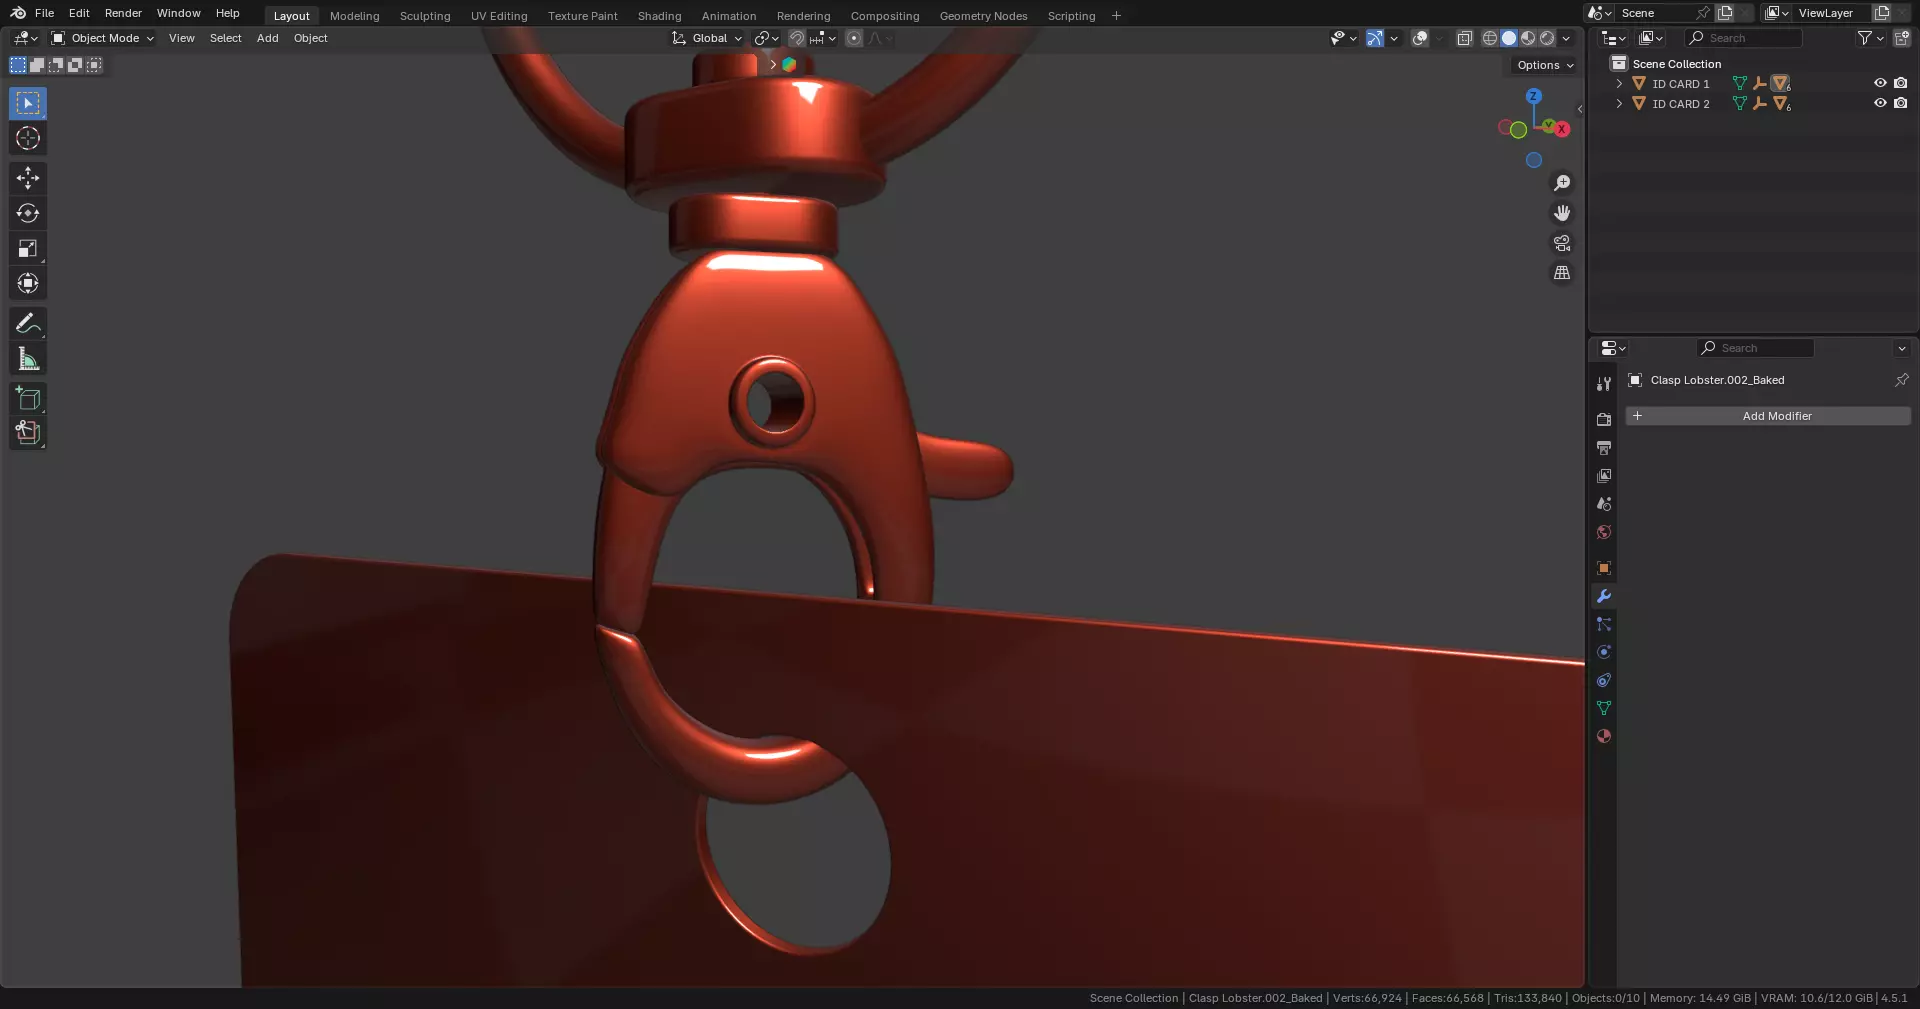Open the viewport Options dropdown
This screenshot has height=1009, width=1920.
[1545, 65]
